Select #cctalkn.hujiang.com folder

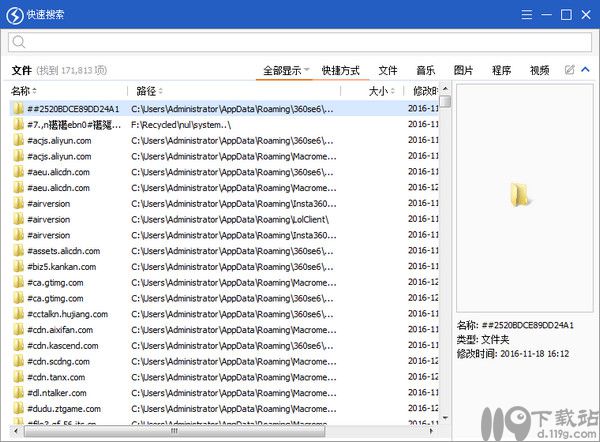[x=67, y=314]
